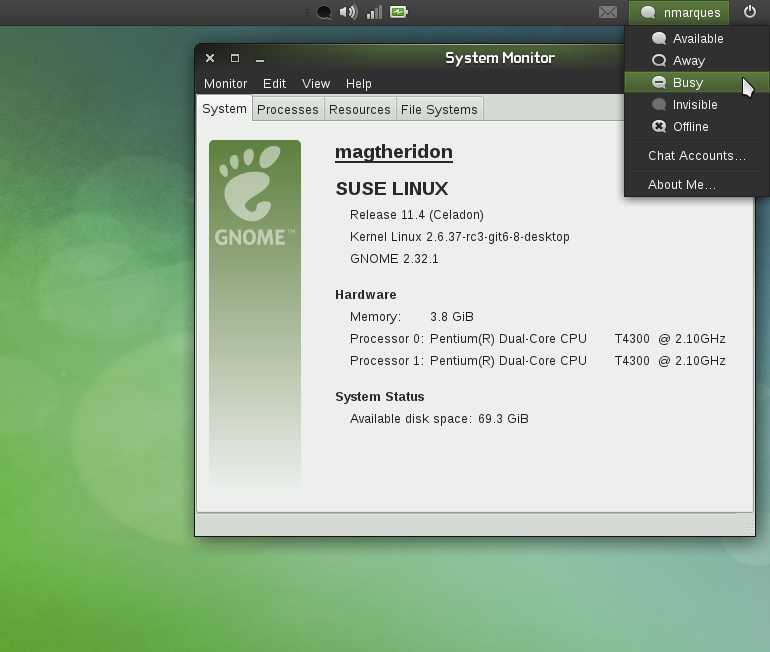Screen dimensions: 770x652
Task: Open the volume speaker icon
Action: [x=348, y=12]
